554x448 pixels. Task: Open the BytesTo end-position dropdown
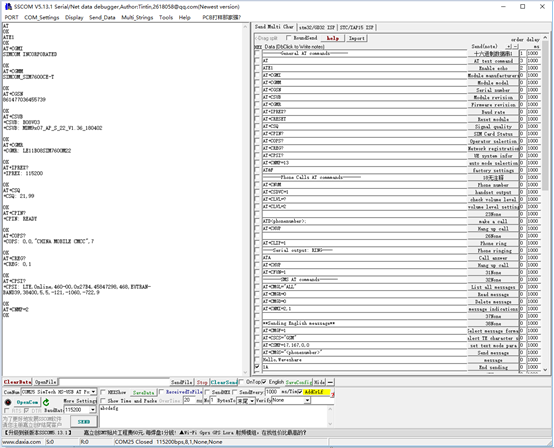point(252,401)
